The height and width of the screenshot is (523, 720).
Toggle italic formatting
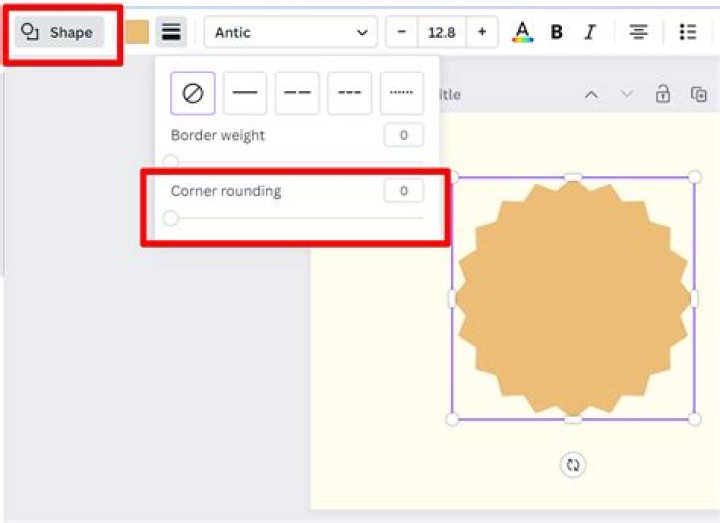pyautogui.click(x=590, y=32)
